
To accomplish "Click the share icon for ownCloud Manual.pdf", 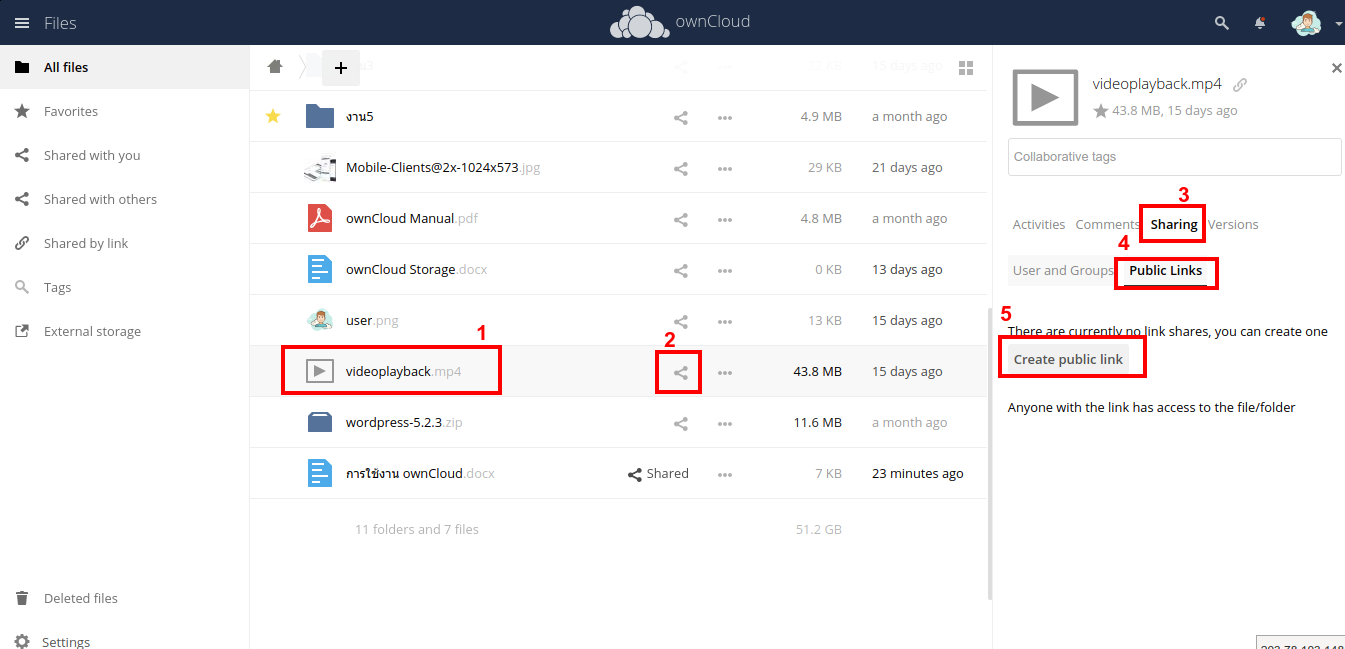I will [x=680, y=219].
